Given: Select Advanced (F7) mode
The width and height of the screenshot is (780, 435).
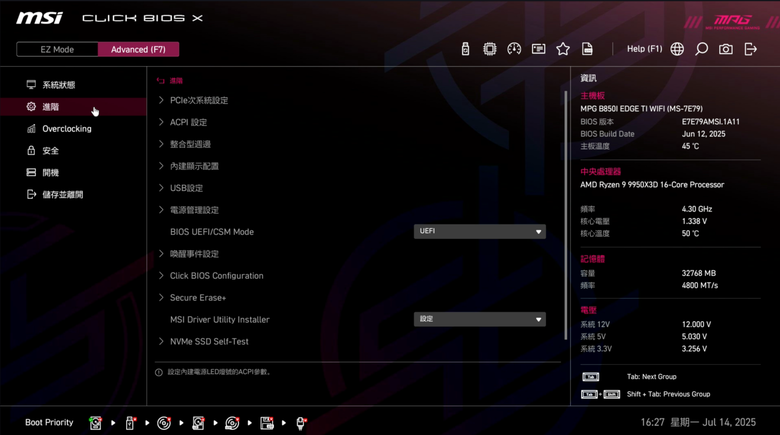Looking at the screenshot, I should [138, 49].
